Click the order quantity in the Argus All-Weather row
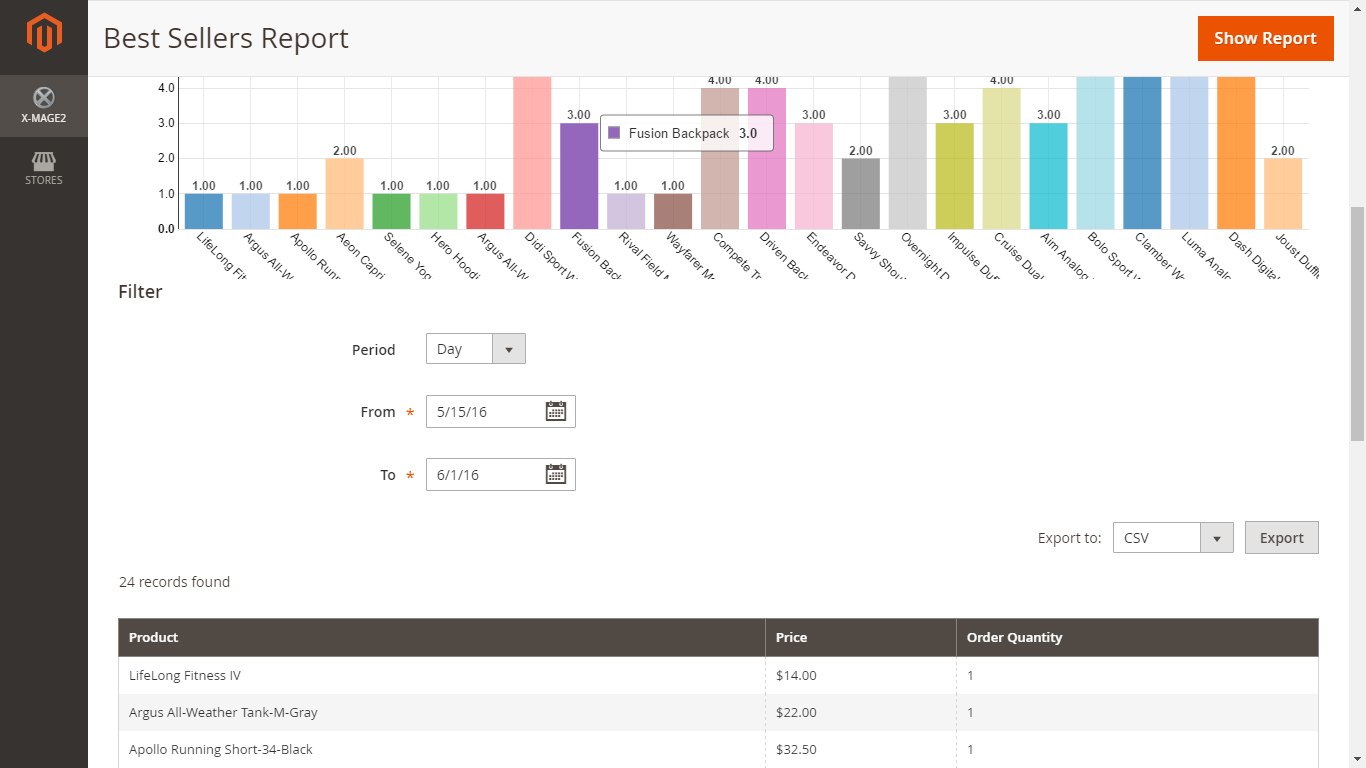The height and width of the screenshot is (768, 1366). tap(1137, 712)
